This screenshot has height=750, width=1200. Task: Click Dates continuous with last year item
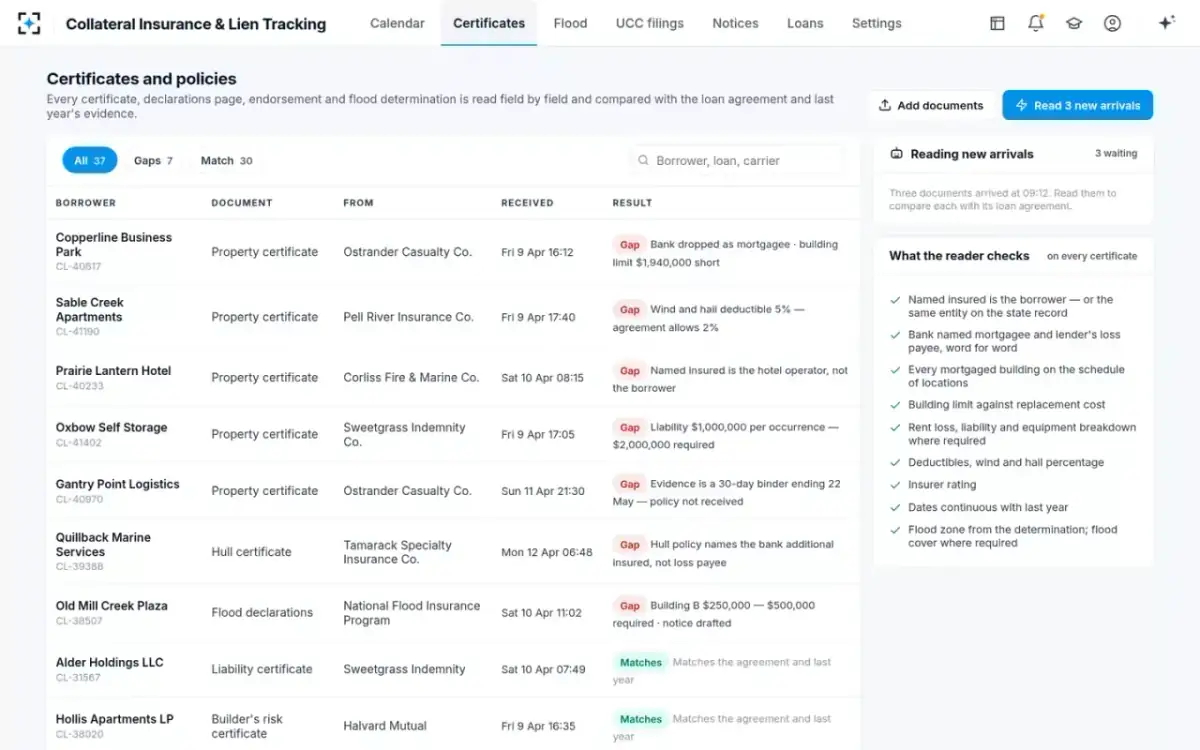988,507
